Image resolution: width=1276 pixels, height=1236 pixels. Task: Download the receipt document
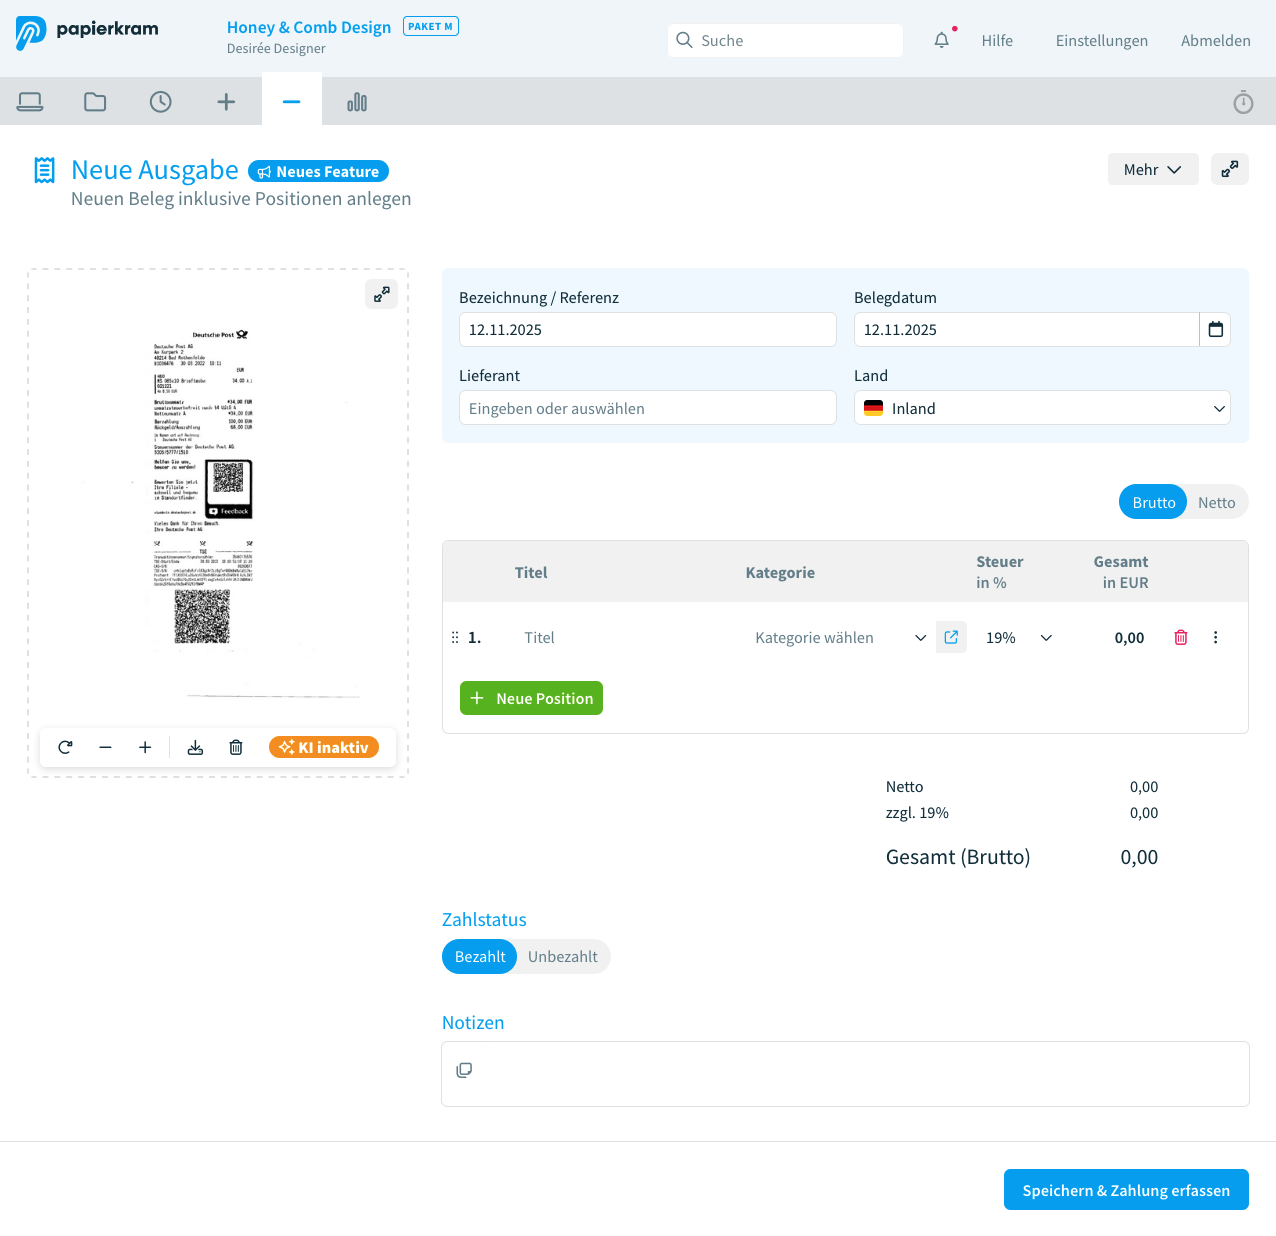click(195, 747)
